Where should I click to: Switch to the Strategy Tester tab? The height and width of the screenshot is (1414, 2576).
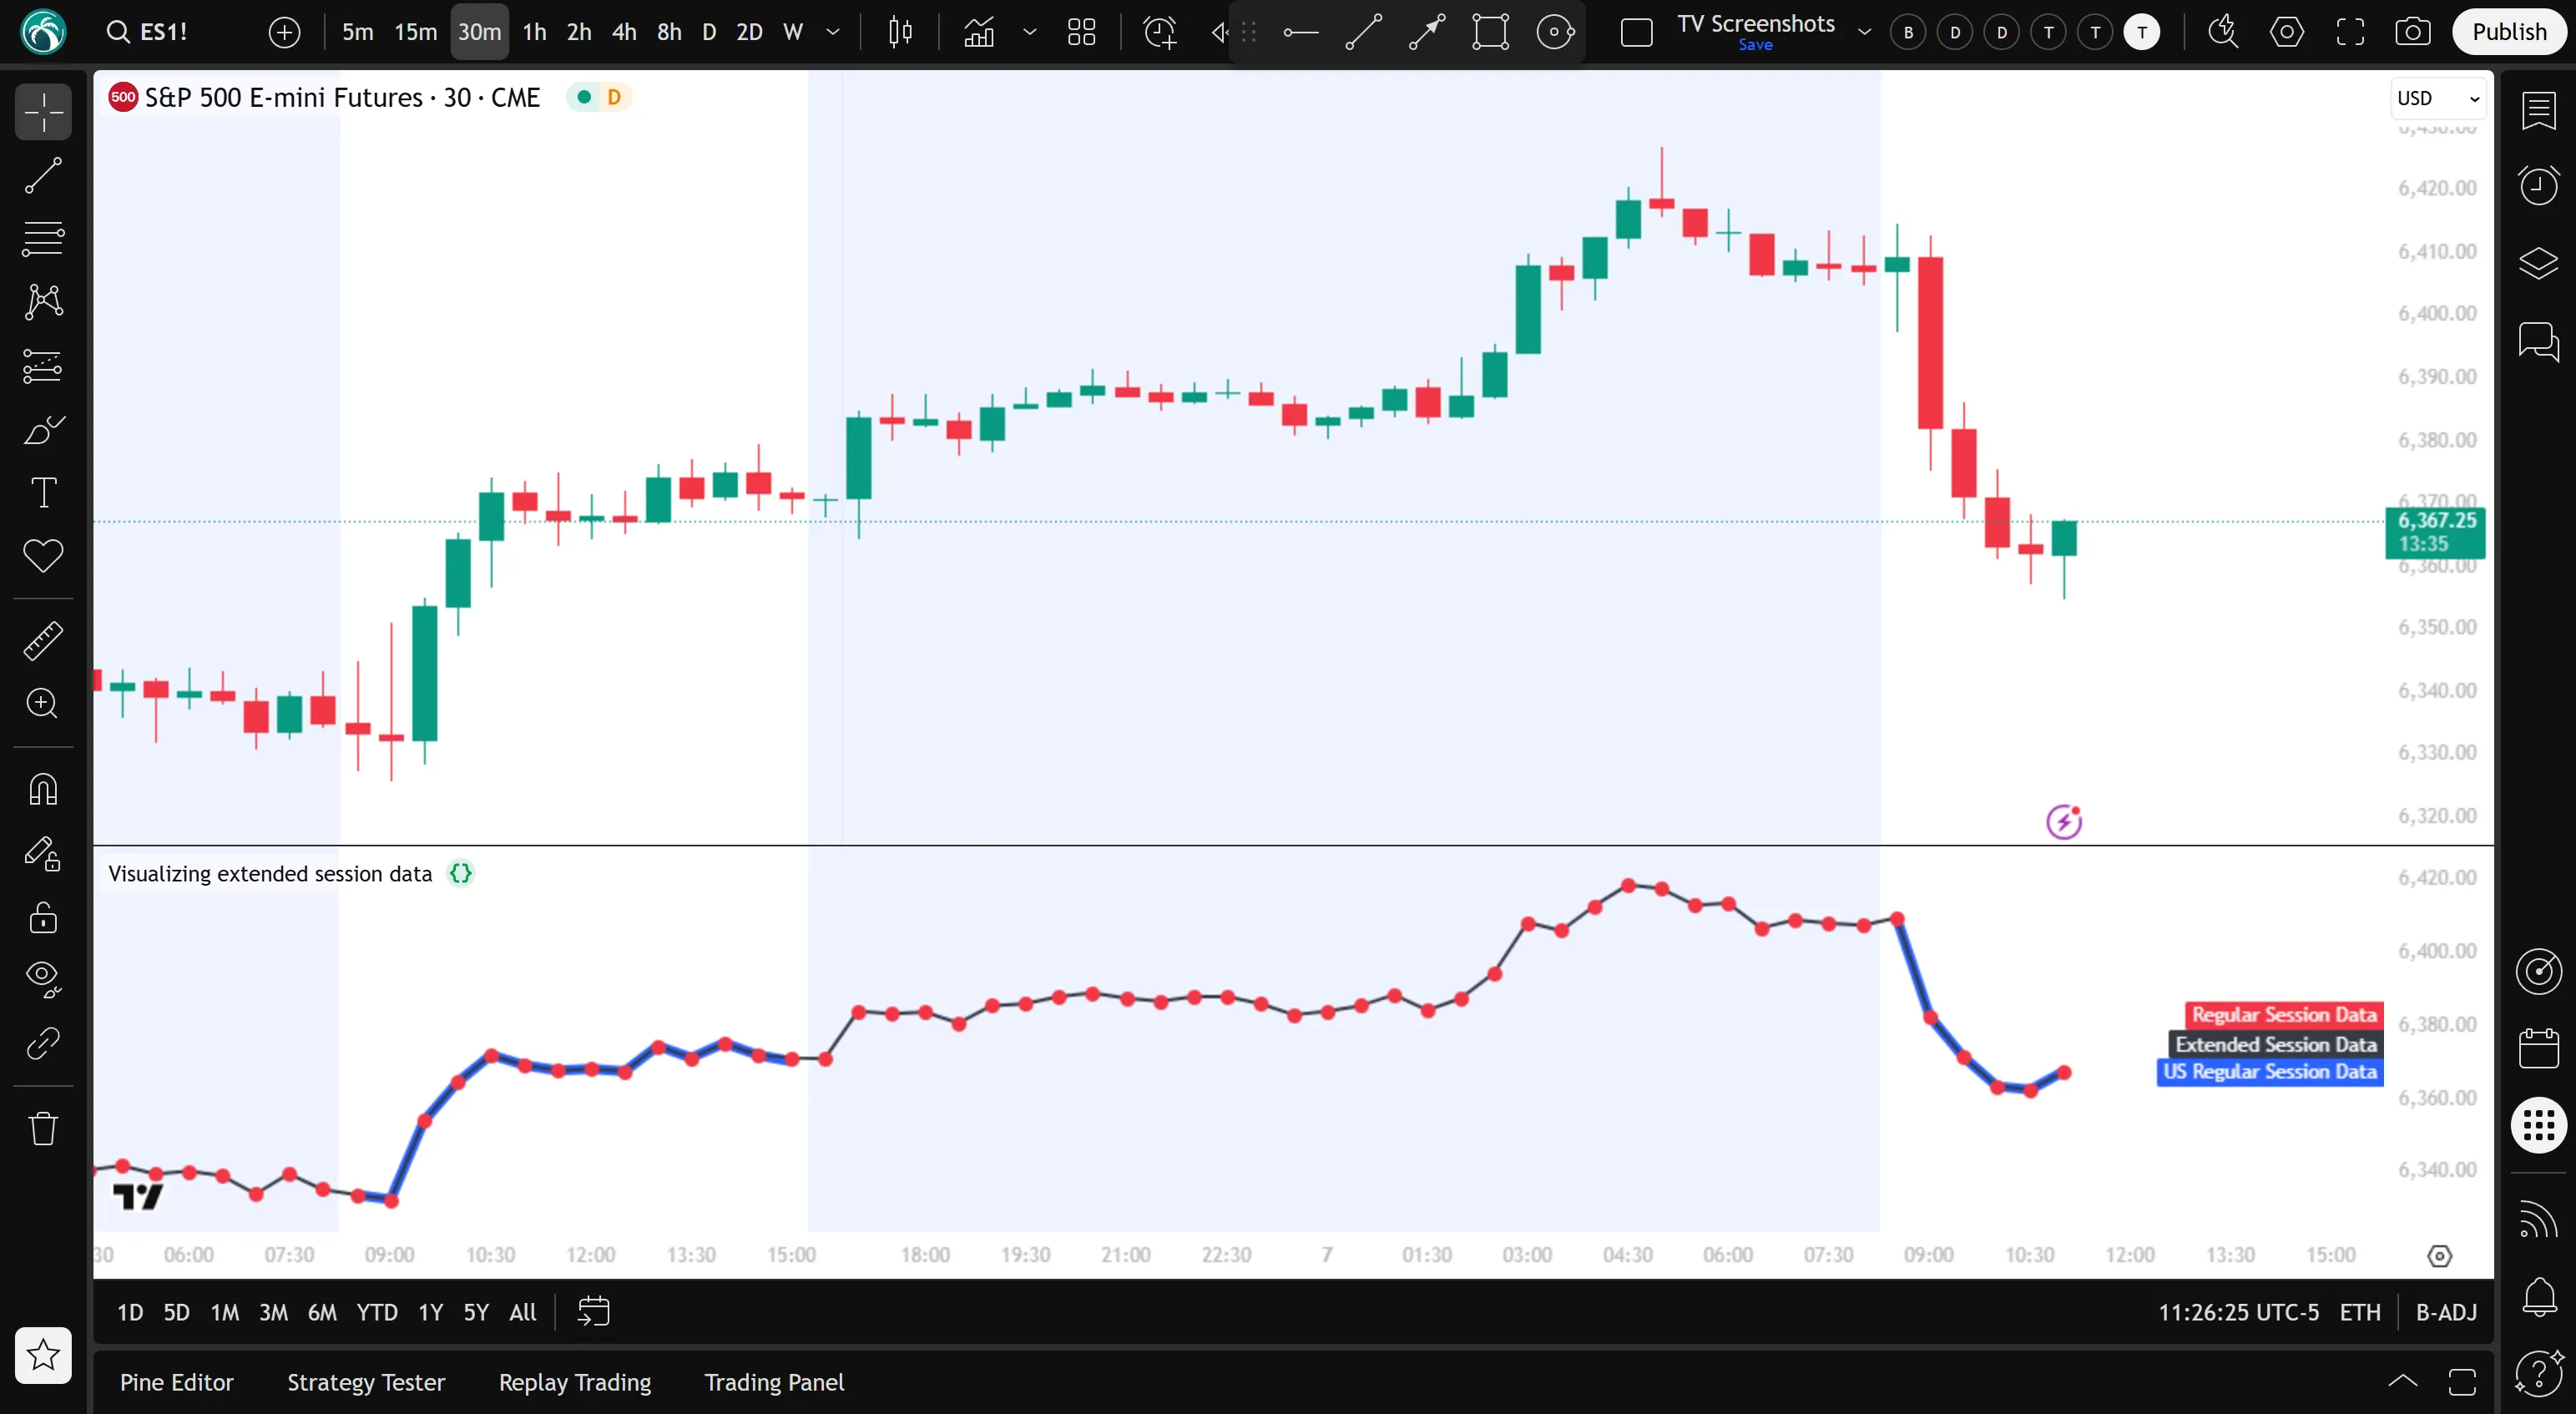tap(366, 1382)
